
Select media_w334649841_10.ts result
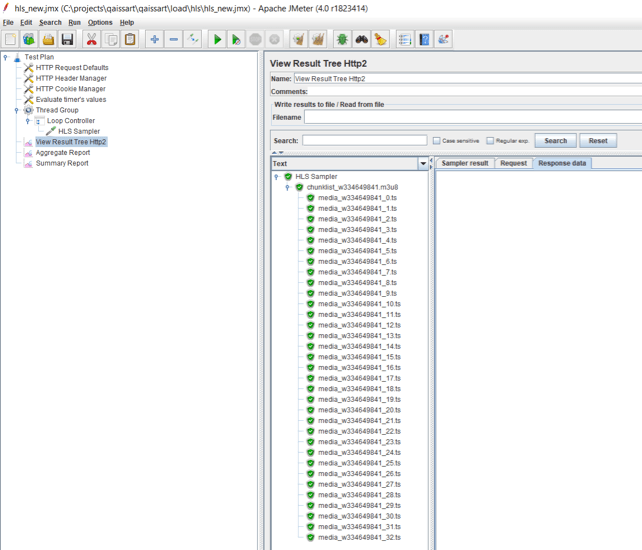tap(359, 304)
